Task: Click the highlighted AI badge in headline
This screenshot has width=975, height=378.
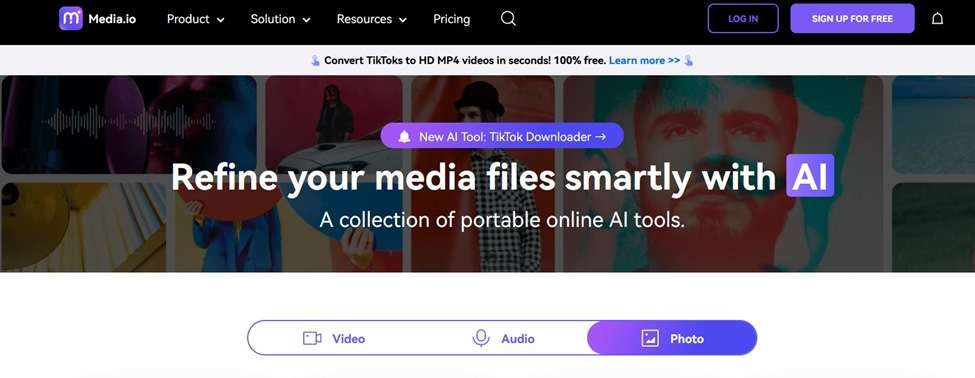Action: pyautogui.click(x=810, y=176)
